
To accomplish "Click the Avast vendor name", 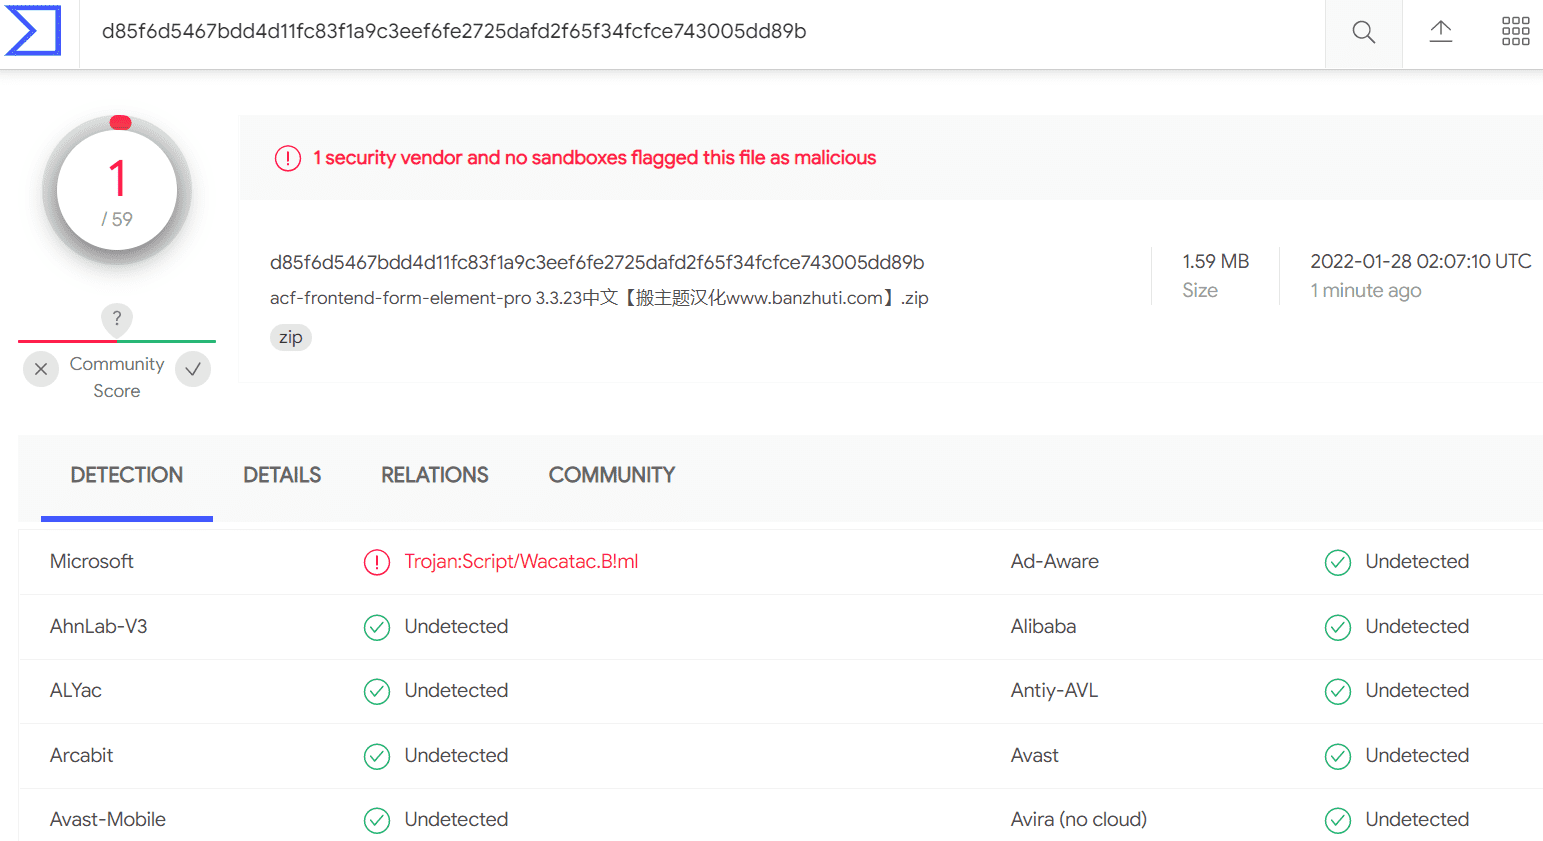I will (1035, 755).
